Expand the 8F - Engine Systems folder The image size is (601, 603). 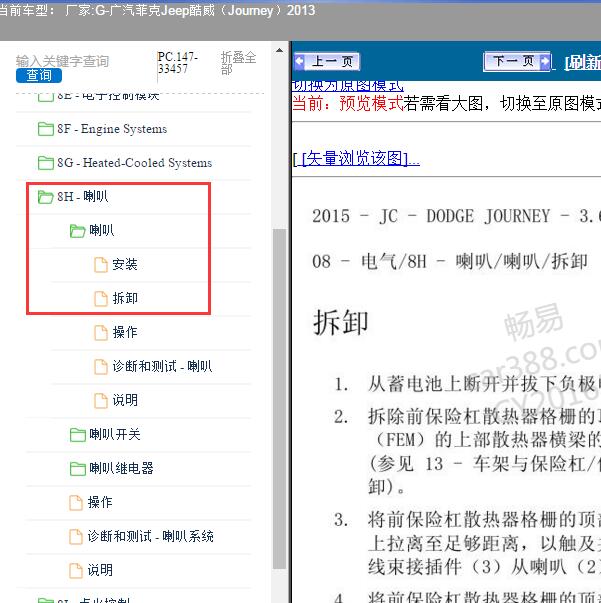click(112, 129)
